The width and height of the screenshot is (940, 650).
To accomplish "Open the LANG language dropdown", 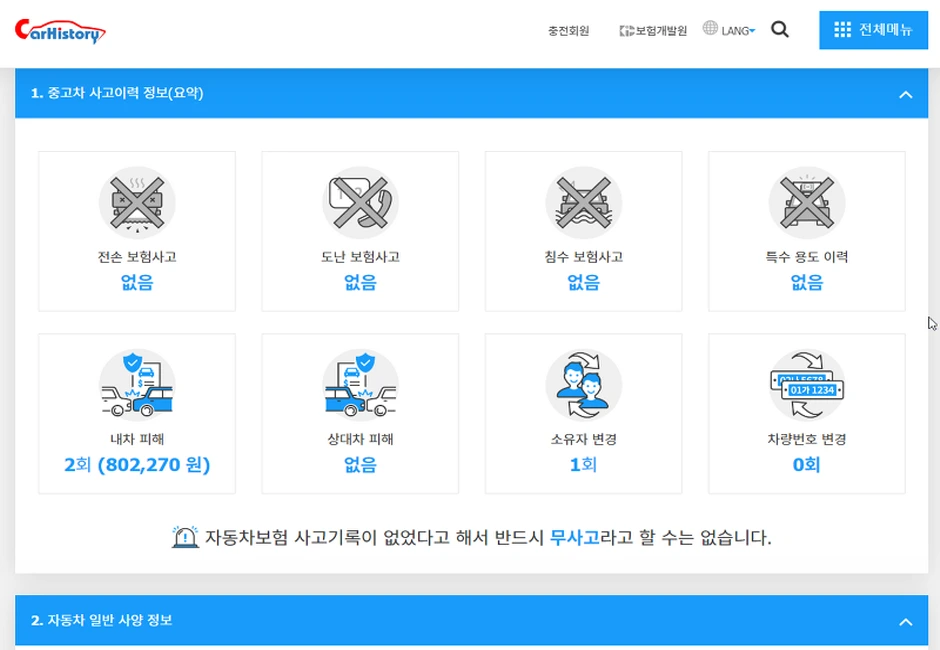I will [x=731, y=29].
